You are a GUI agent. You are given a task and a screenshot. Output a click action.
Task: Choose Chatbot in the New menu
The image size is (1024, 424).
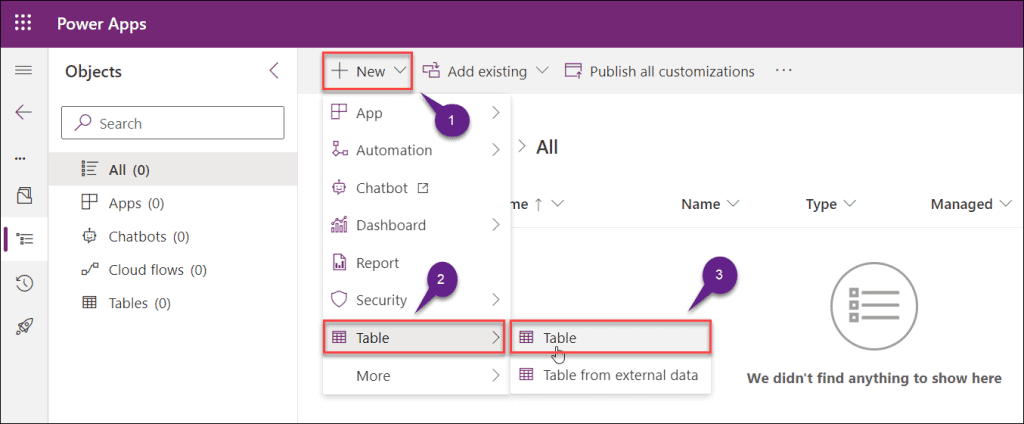[x=416, y=188]
